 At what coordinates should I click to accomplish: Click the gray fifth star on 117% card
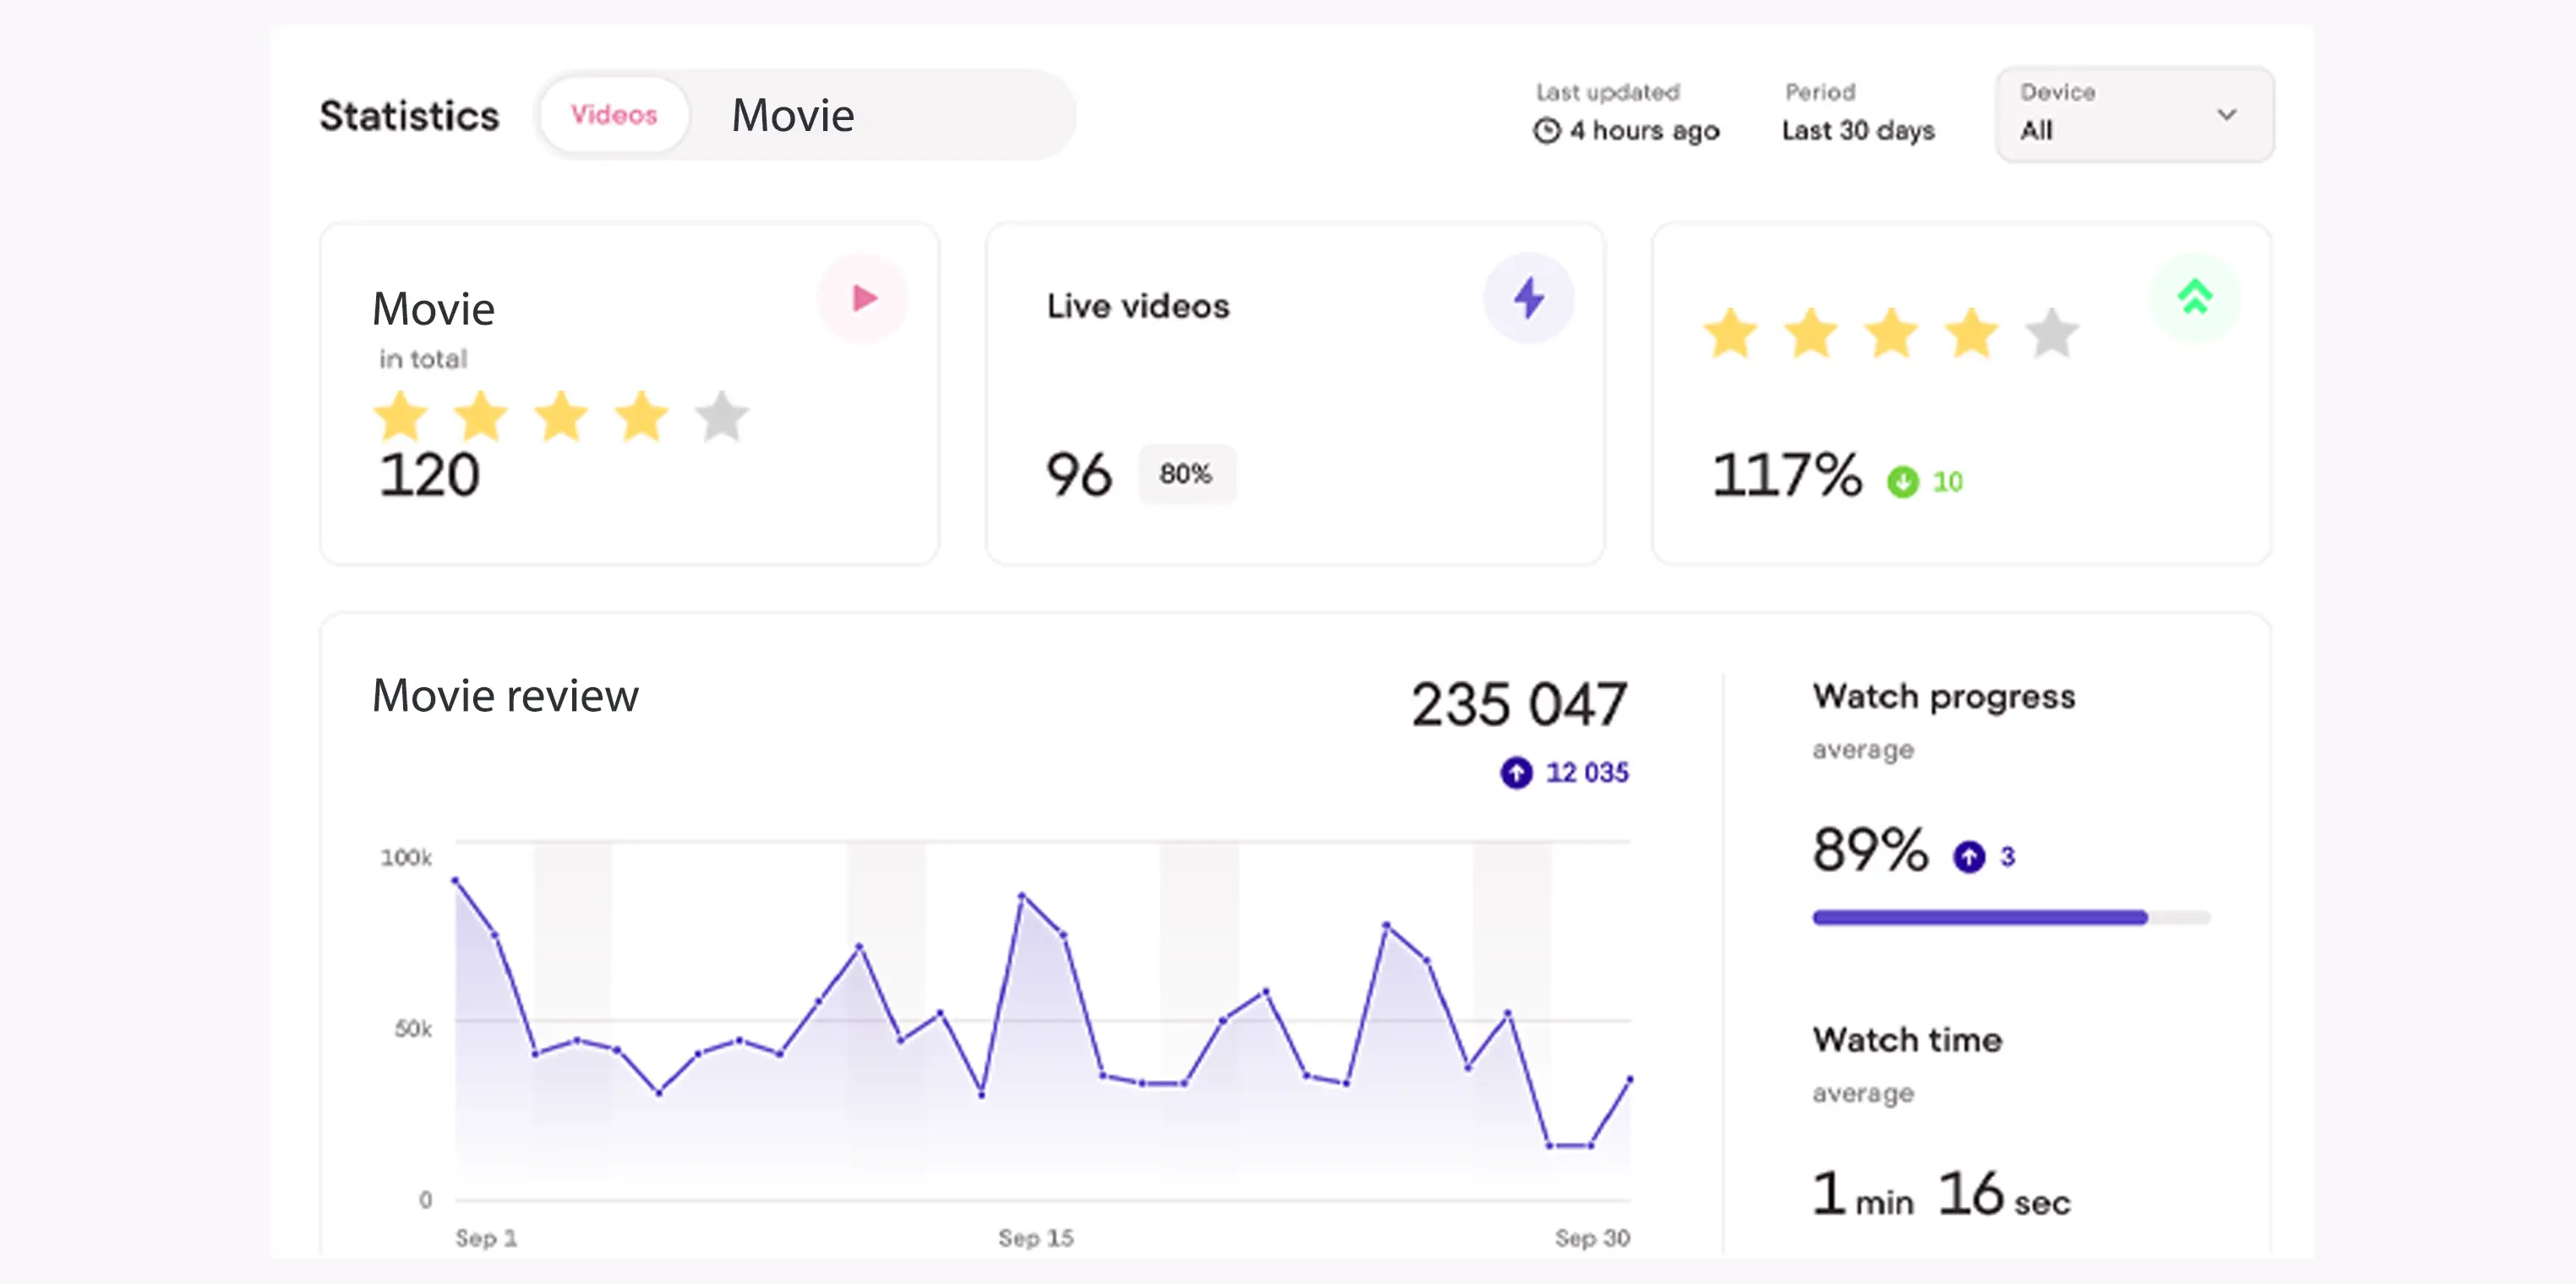[x=2051, y=333]
